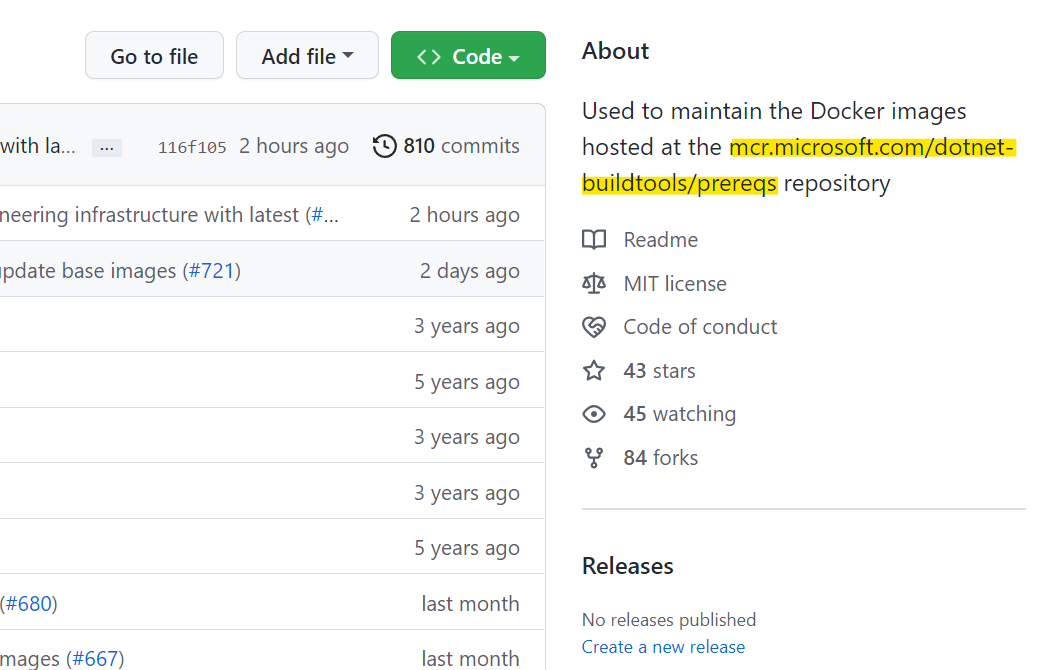View the 45 watching list
The width and height of the screenshot is (1053, 670).
click(680, 414)
